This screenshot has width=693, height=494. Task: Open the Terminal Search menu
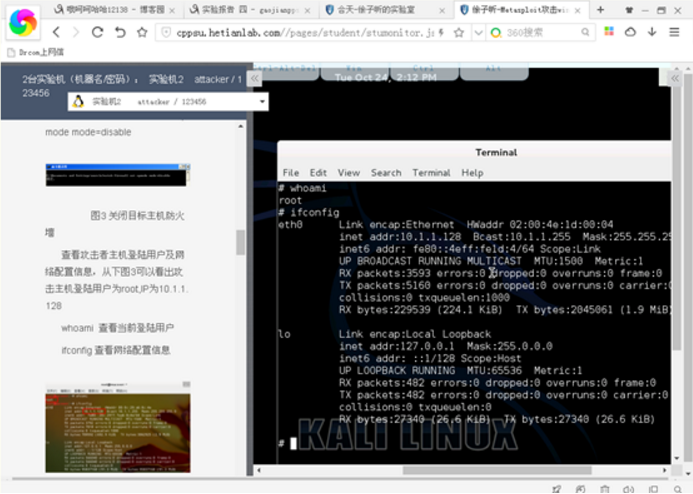click(x=386, y=173)
